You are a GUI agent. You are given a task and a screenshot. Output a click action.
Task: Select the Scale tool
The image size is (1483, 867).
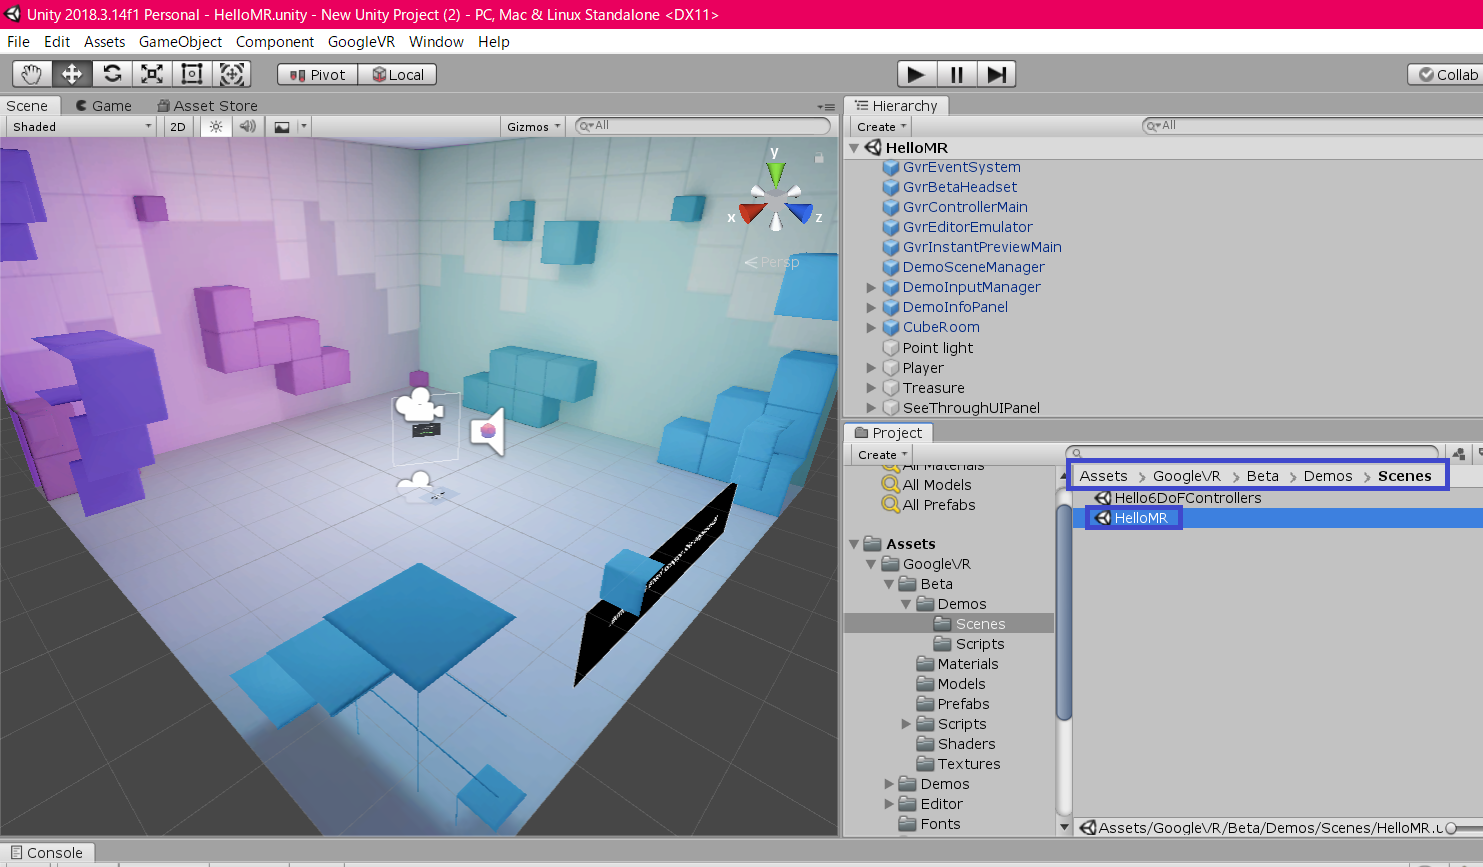point(152,74)
